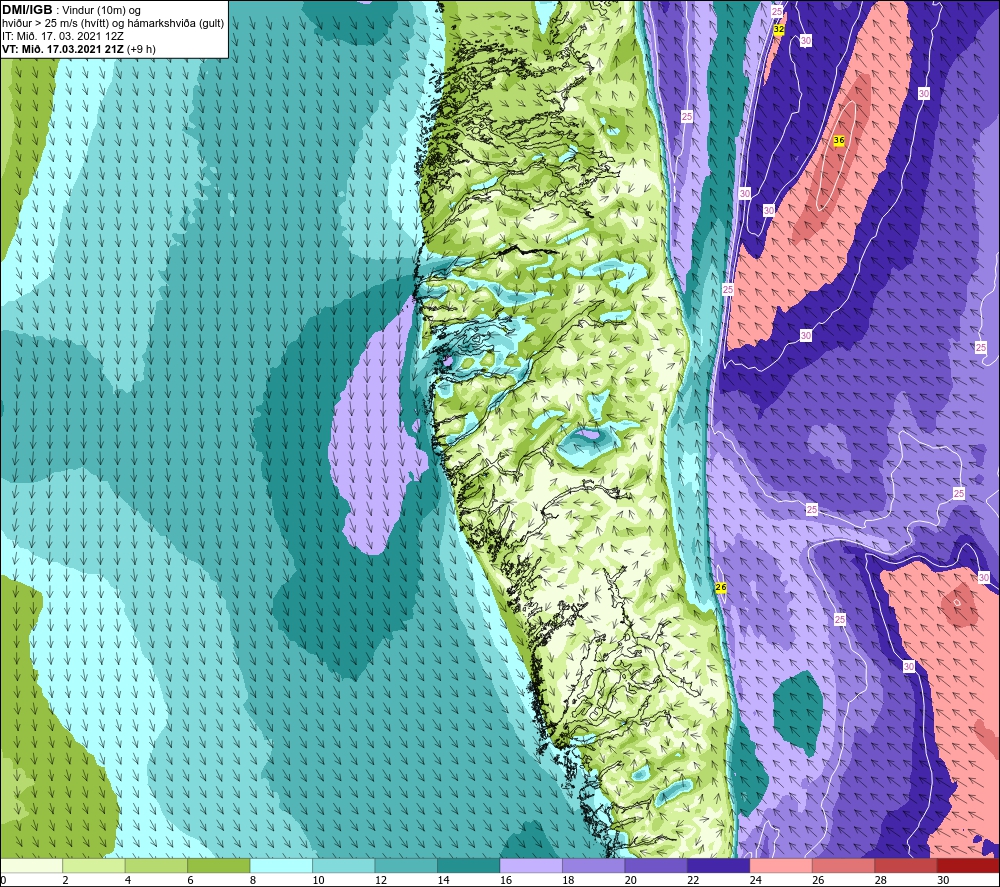Select the 16–18 m/s lavender swatch
The image size is (1000, 887).
[x=531, y=866]
